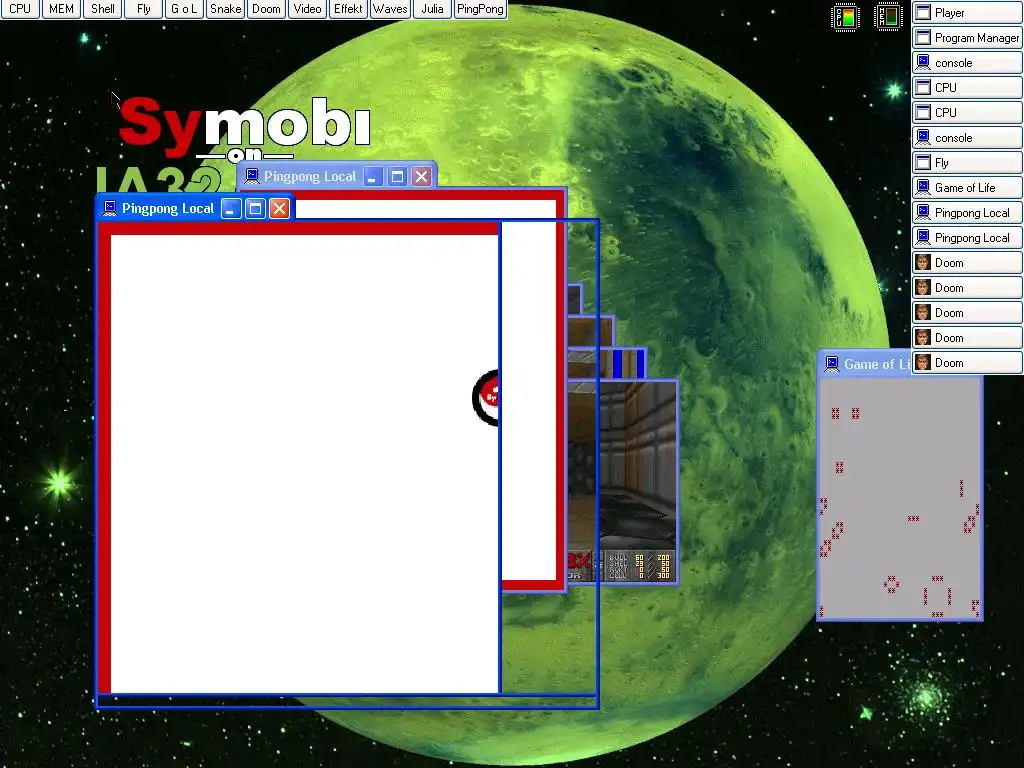Switch to Player in the task list
This screenshot has height=768, width=1024.
[967, 12]
